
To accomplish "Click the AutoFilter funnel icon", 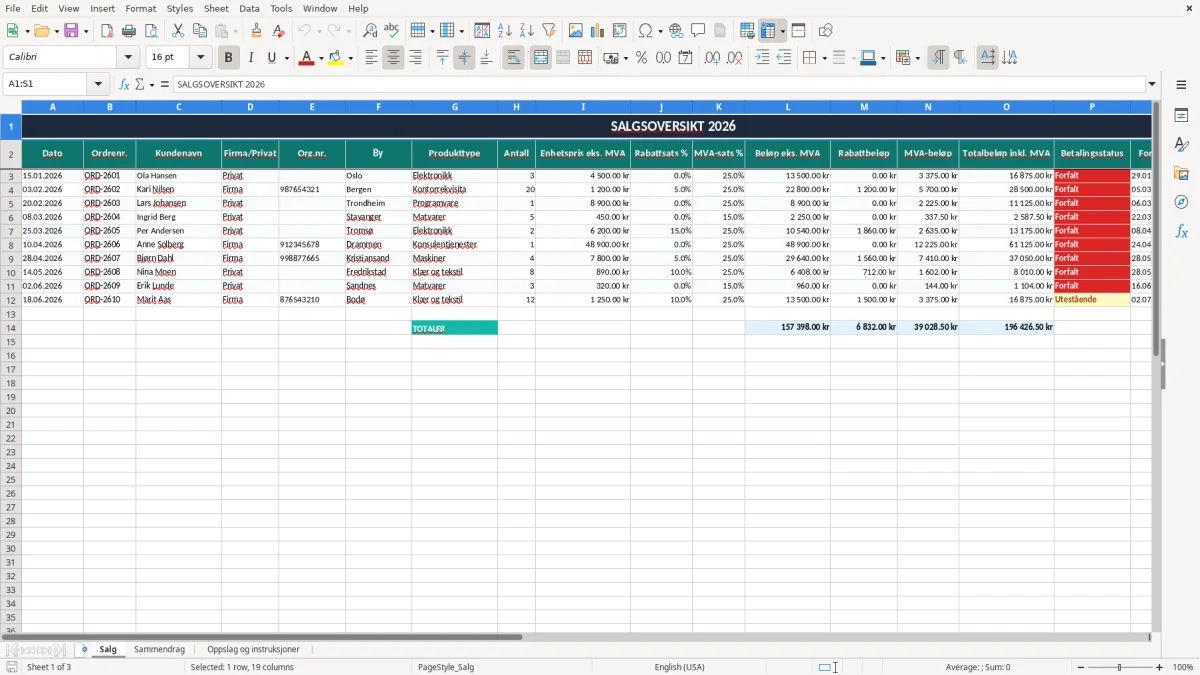I will point(549,31).
